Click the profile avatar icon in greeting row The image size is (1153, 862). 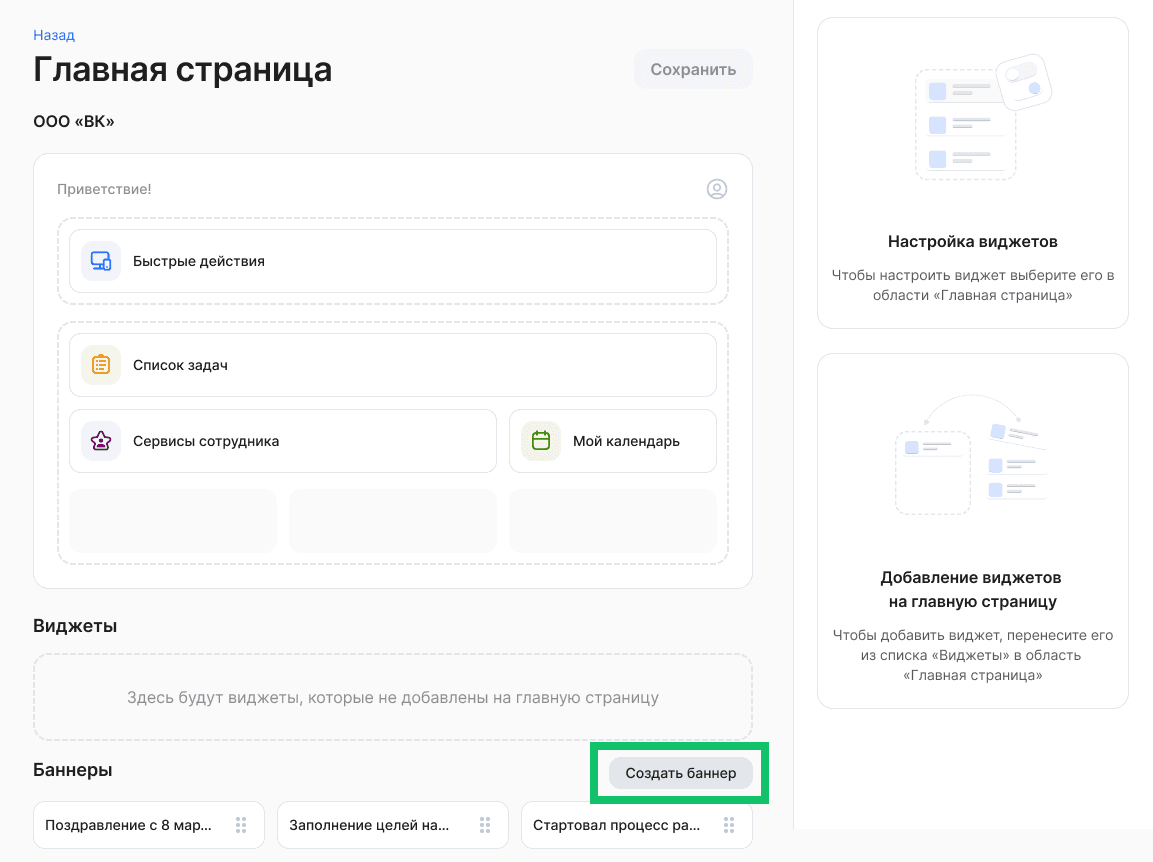click(717, 189)
